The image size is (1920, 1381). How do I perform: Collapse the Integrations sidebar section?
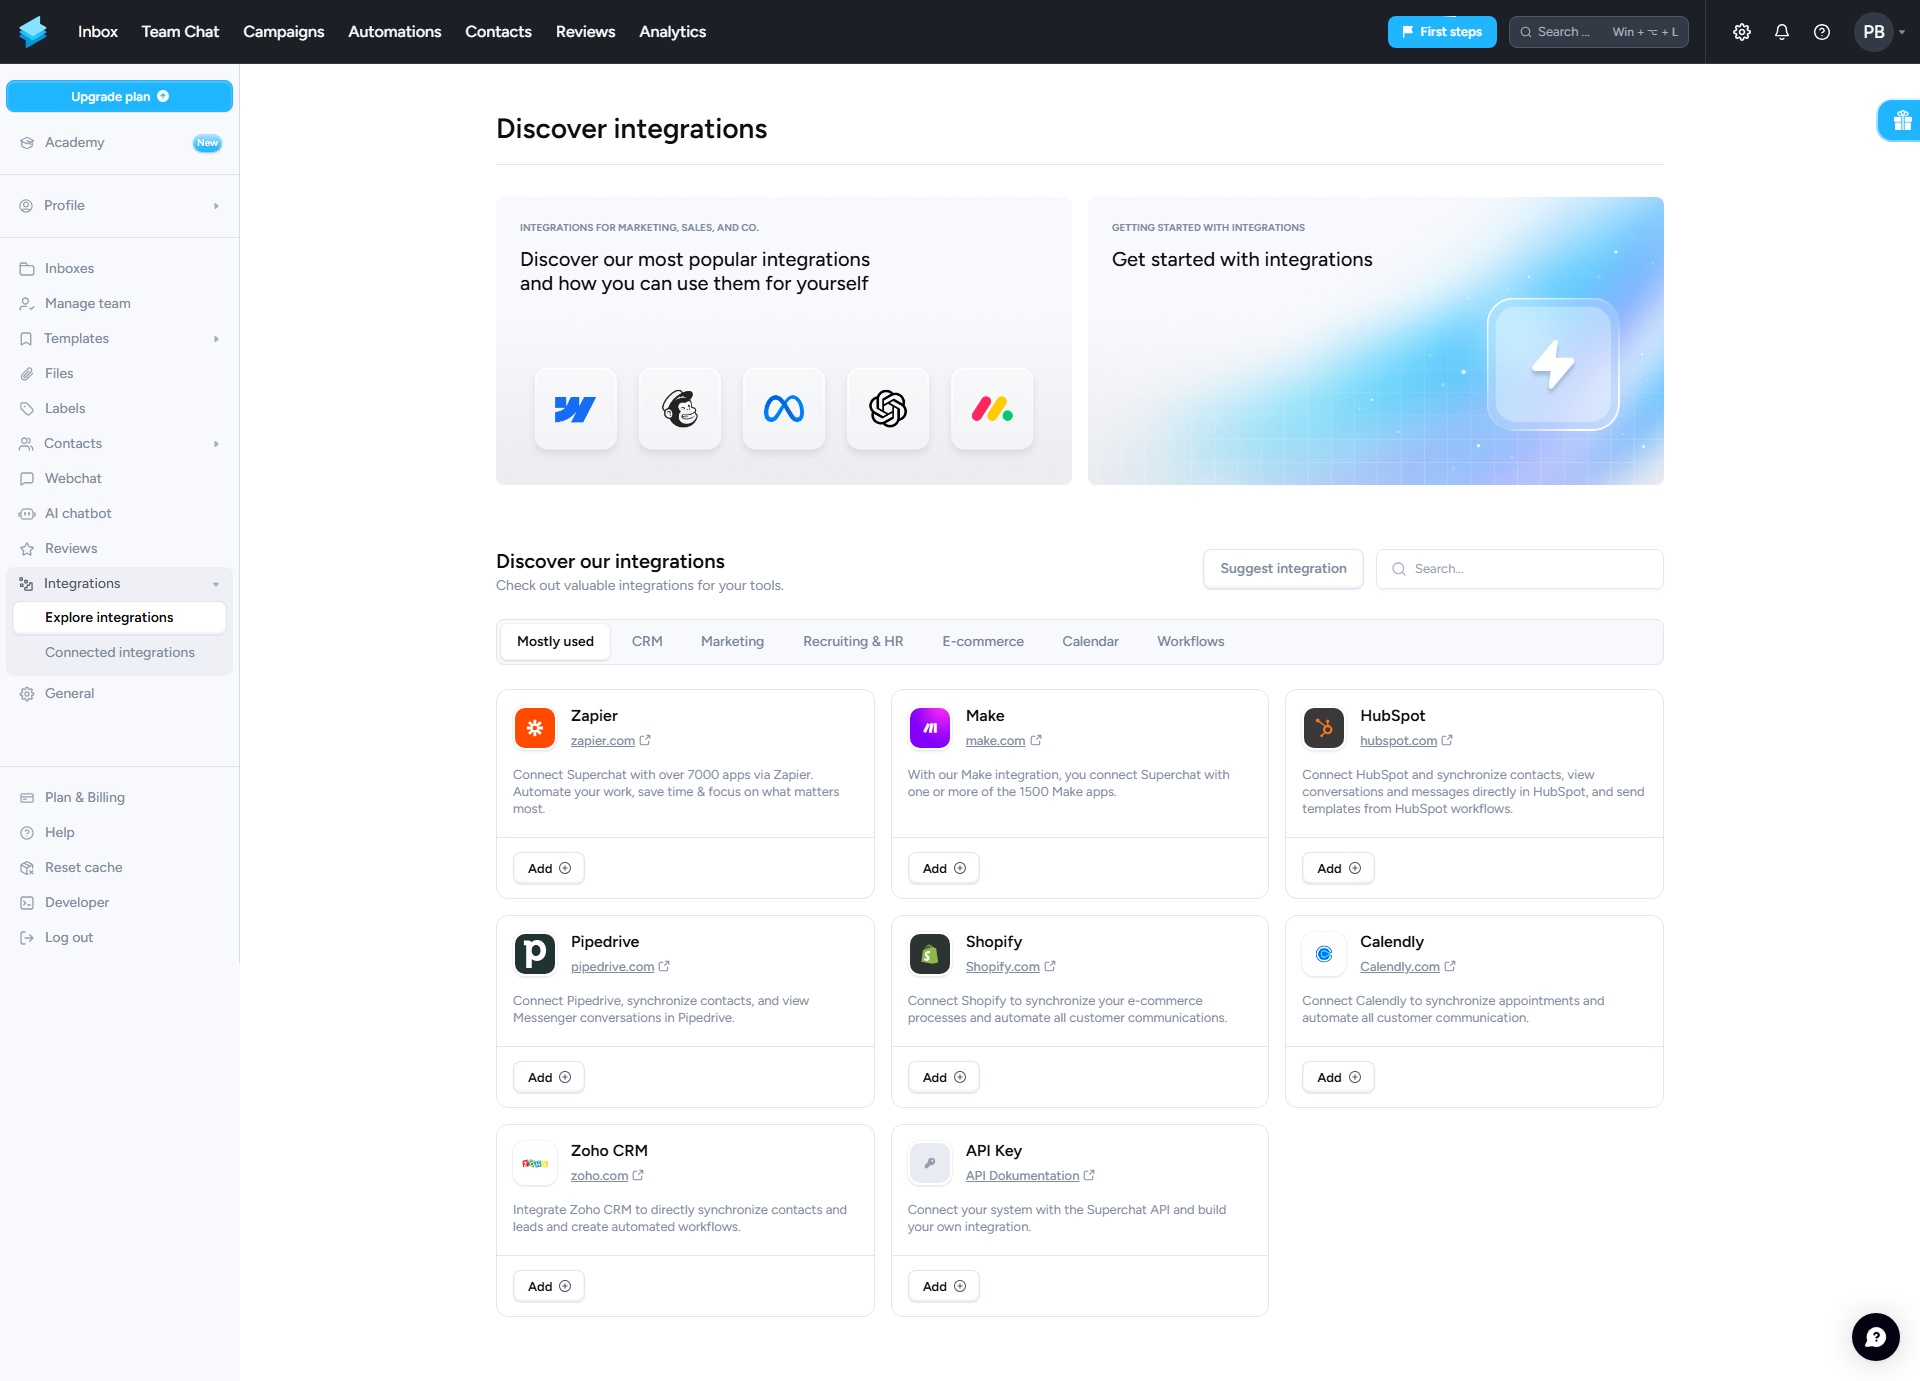pyautogui.click(x=120, y=583)
